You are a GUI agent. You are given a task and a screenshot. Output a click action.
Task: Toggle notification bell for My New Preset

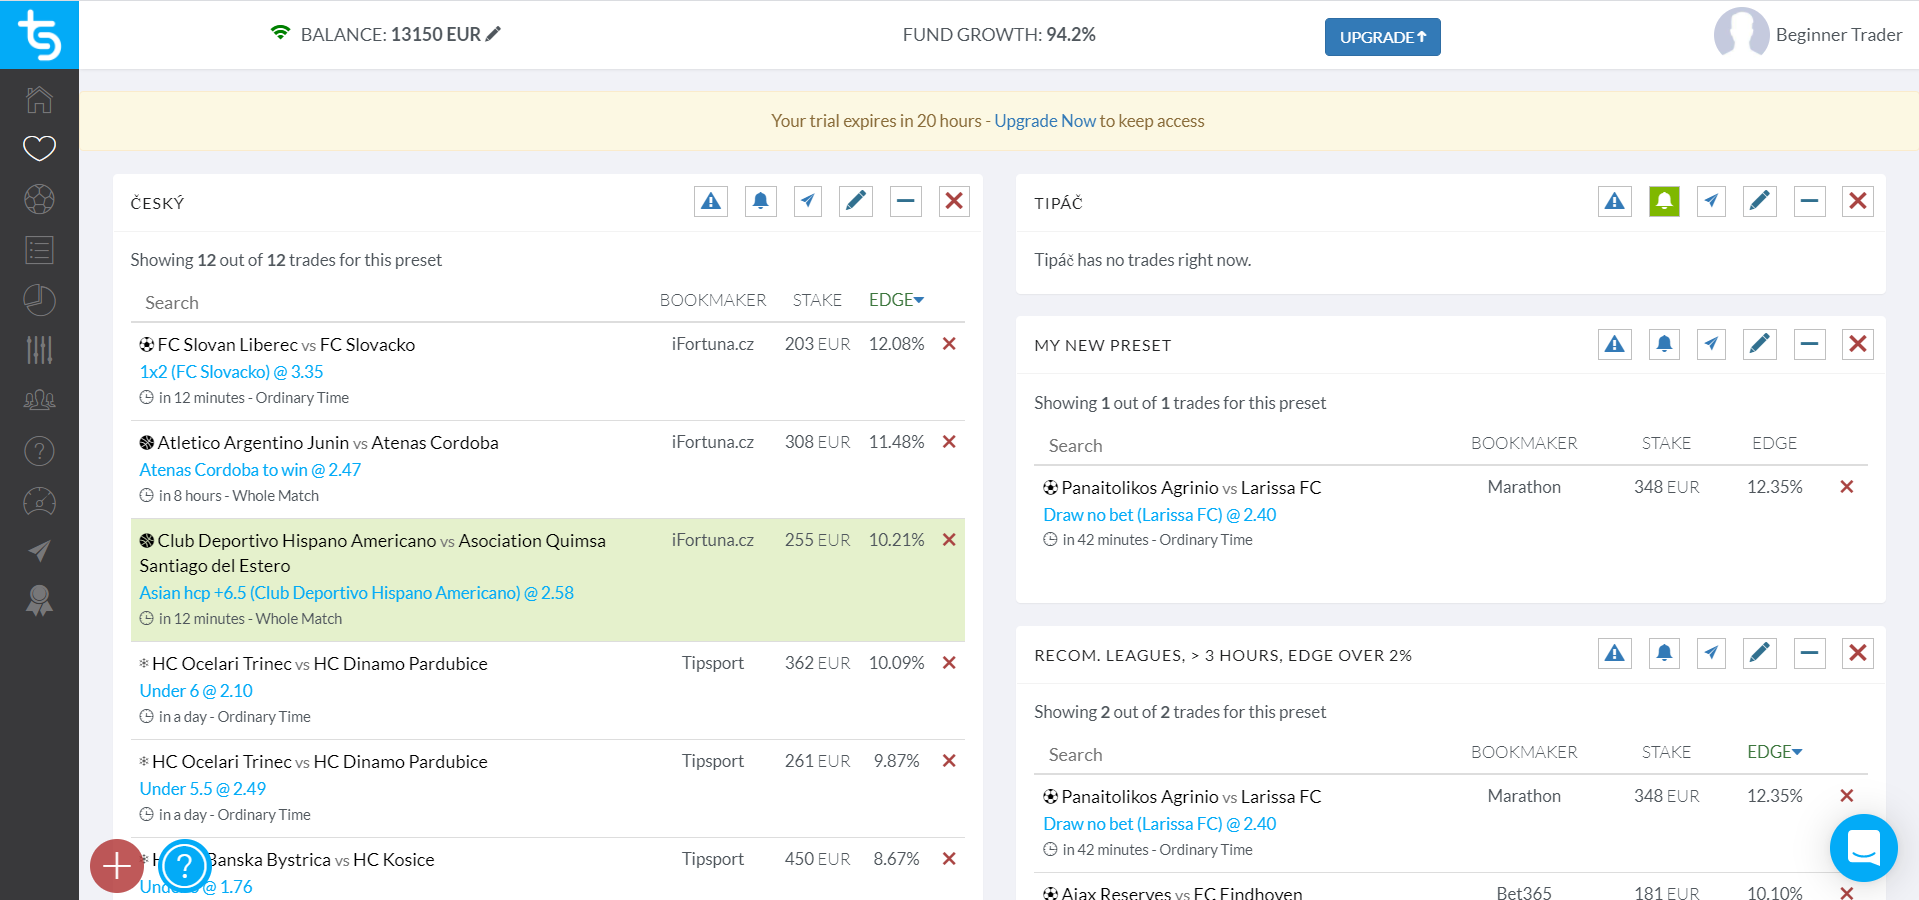[x=1664, y=345]
